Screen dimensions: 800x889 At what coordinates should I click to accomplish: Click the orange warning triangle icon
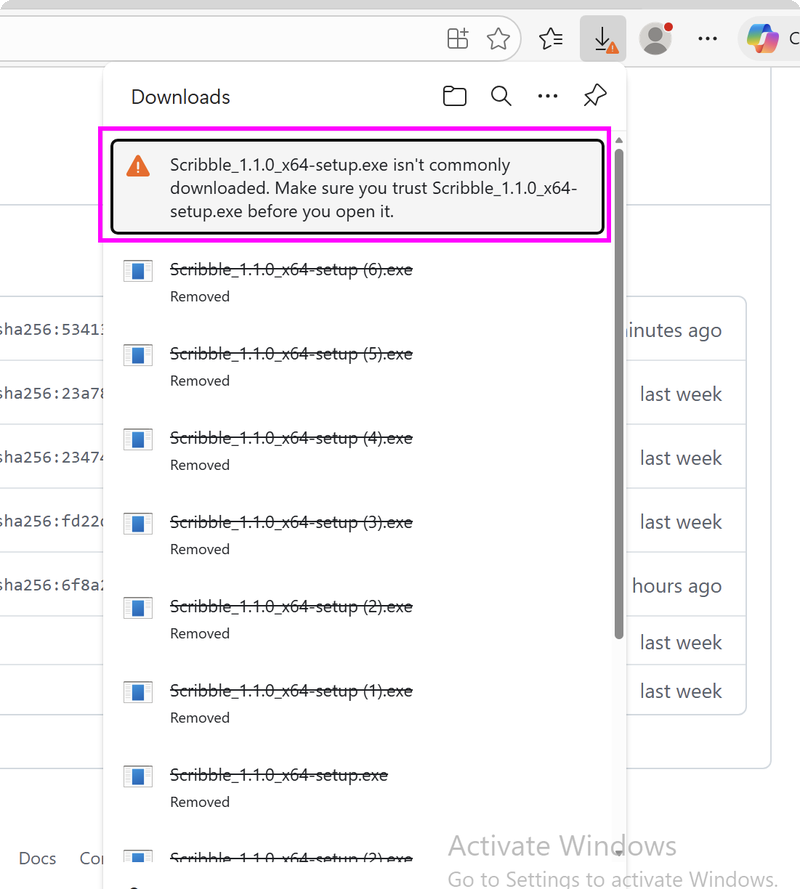pos(138,166)
